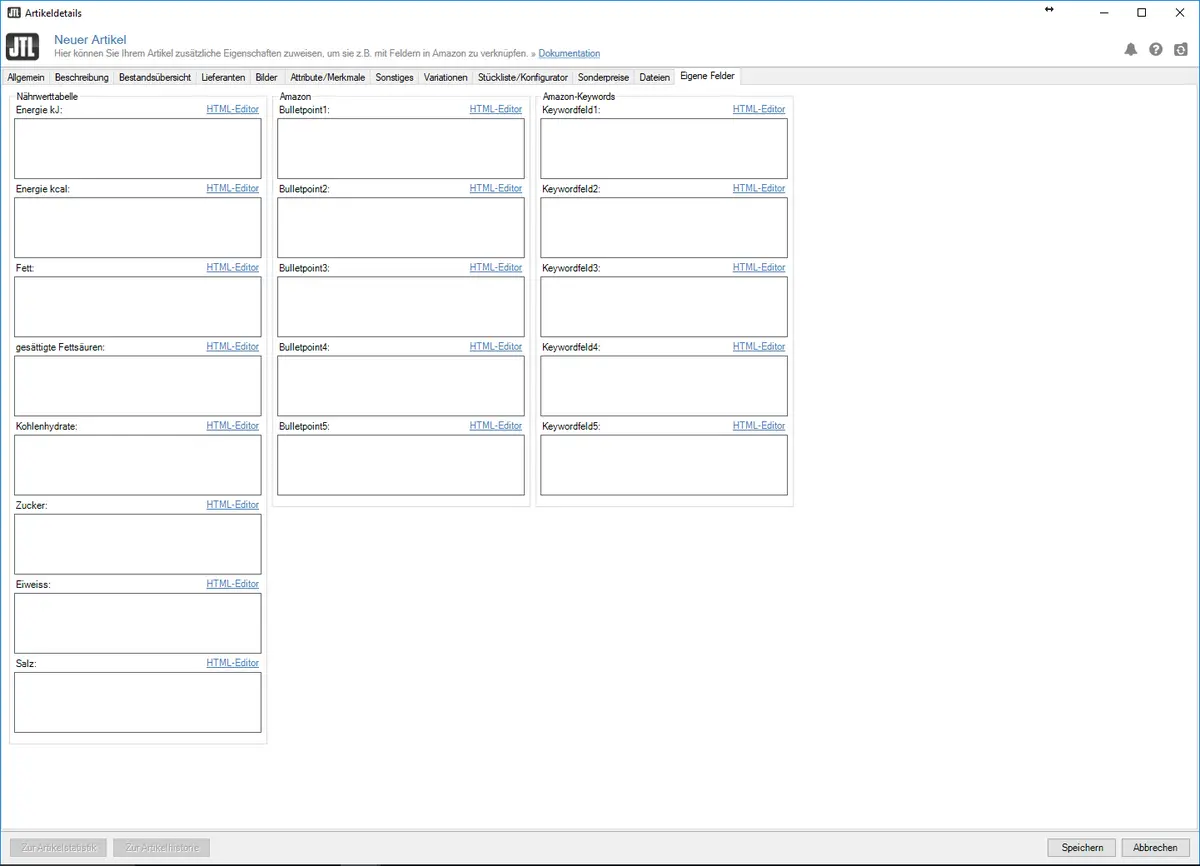Open the notifications bell icon

pos(1131,49)
